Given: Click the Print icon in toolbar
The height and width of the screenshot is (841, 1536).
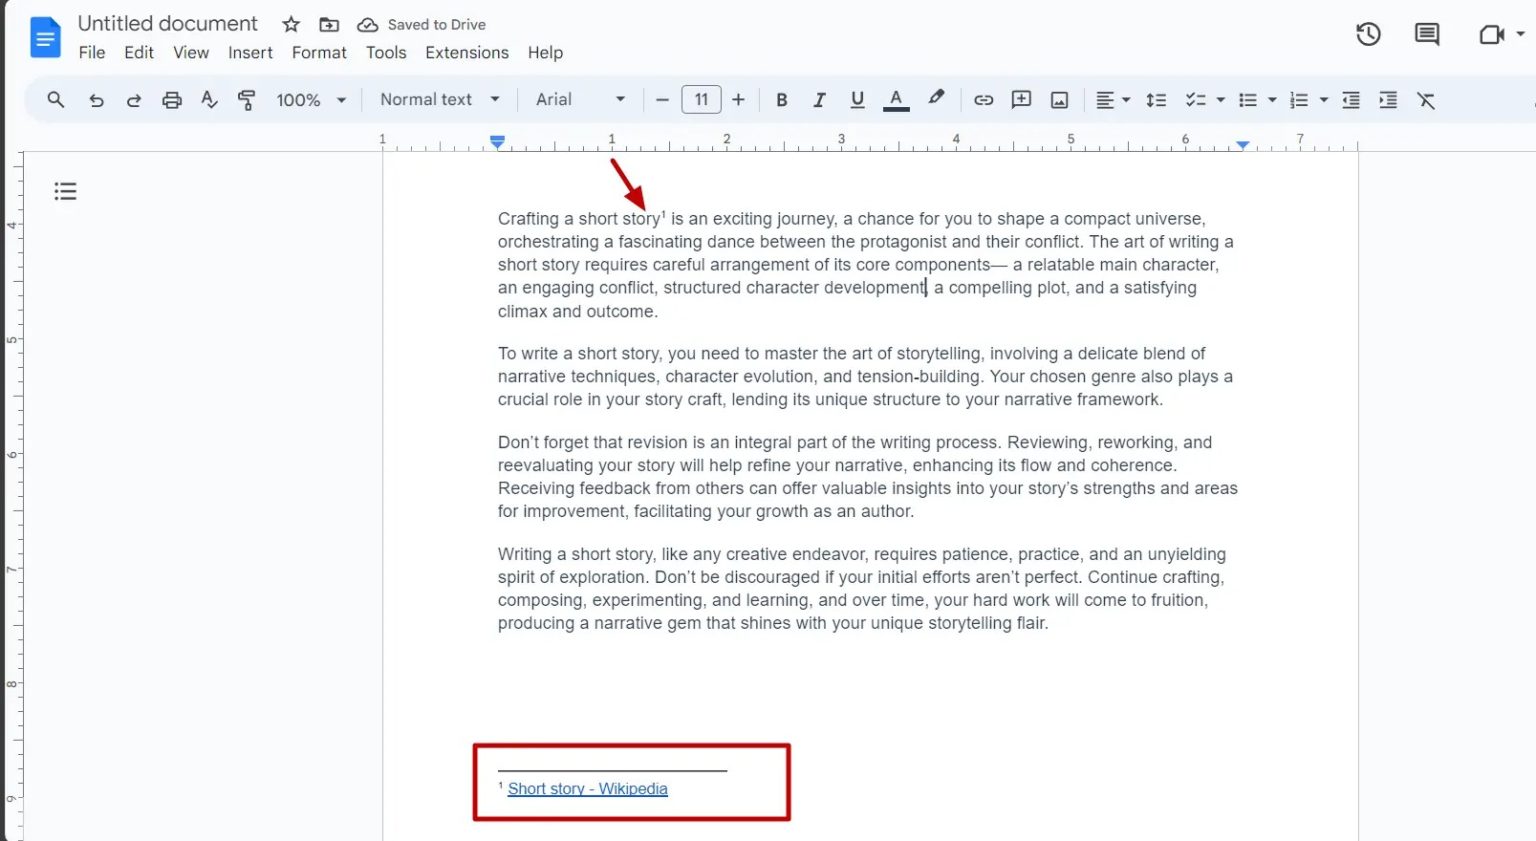Looking at the screenshot, I should tap(172, 100).
